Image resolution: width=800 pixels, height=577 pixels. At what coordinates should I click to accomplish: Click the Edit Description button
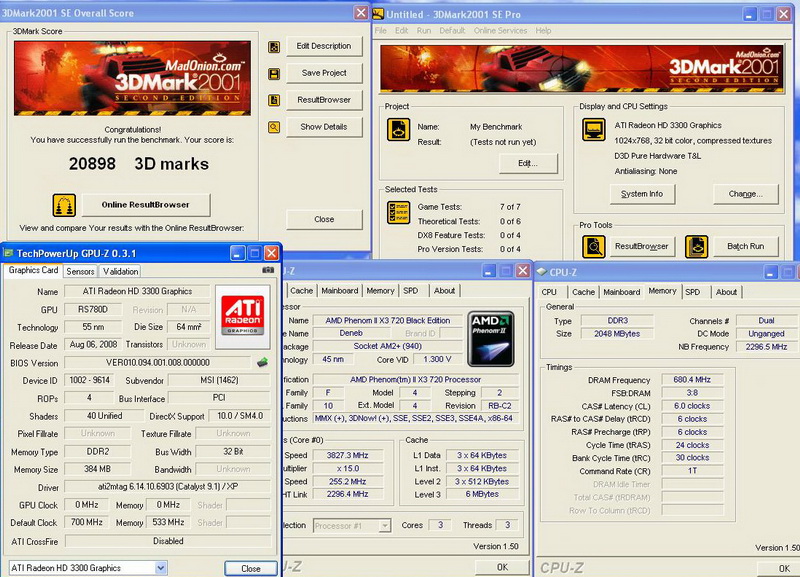tap(324, 46)
